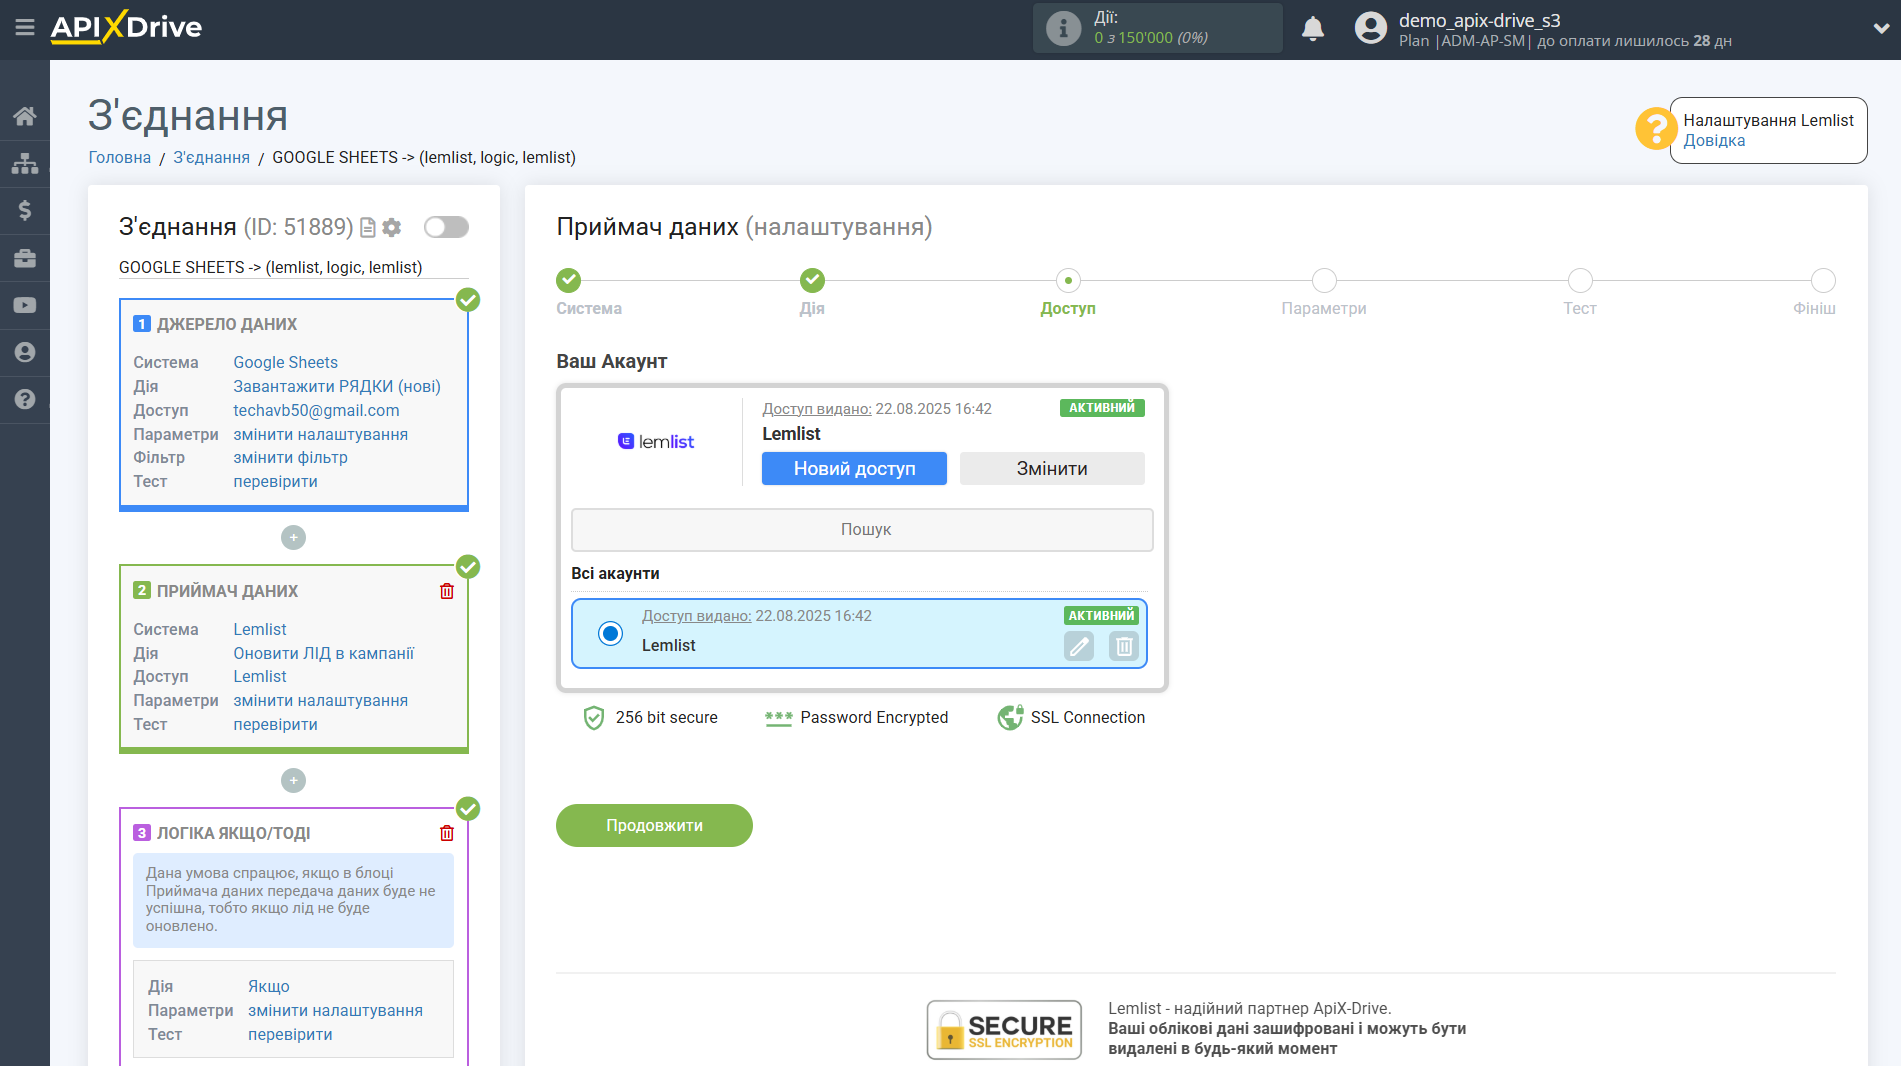Click Якщо action link

click(269, 986)
